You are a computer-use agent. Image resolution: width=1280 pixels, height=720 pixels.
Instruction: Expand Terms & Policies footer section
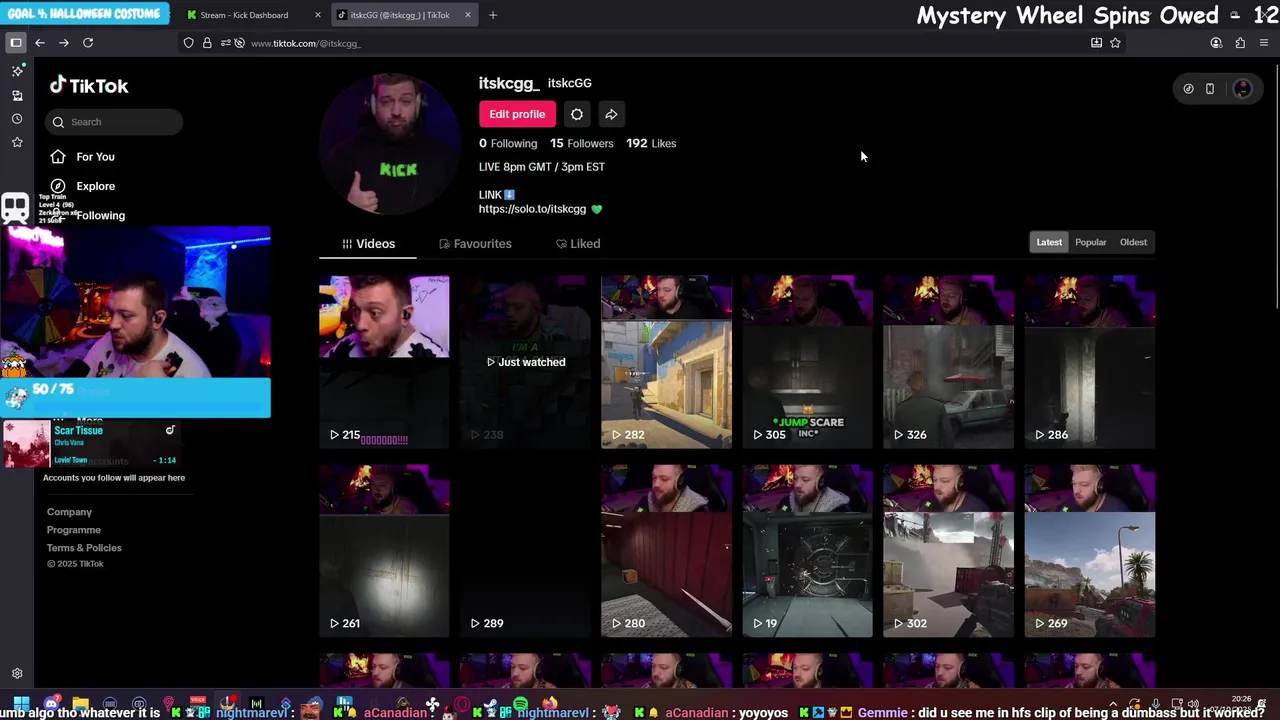click(x=84, y=548)
